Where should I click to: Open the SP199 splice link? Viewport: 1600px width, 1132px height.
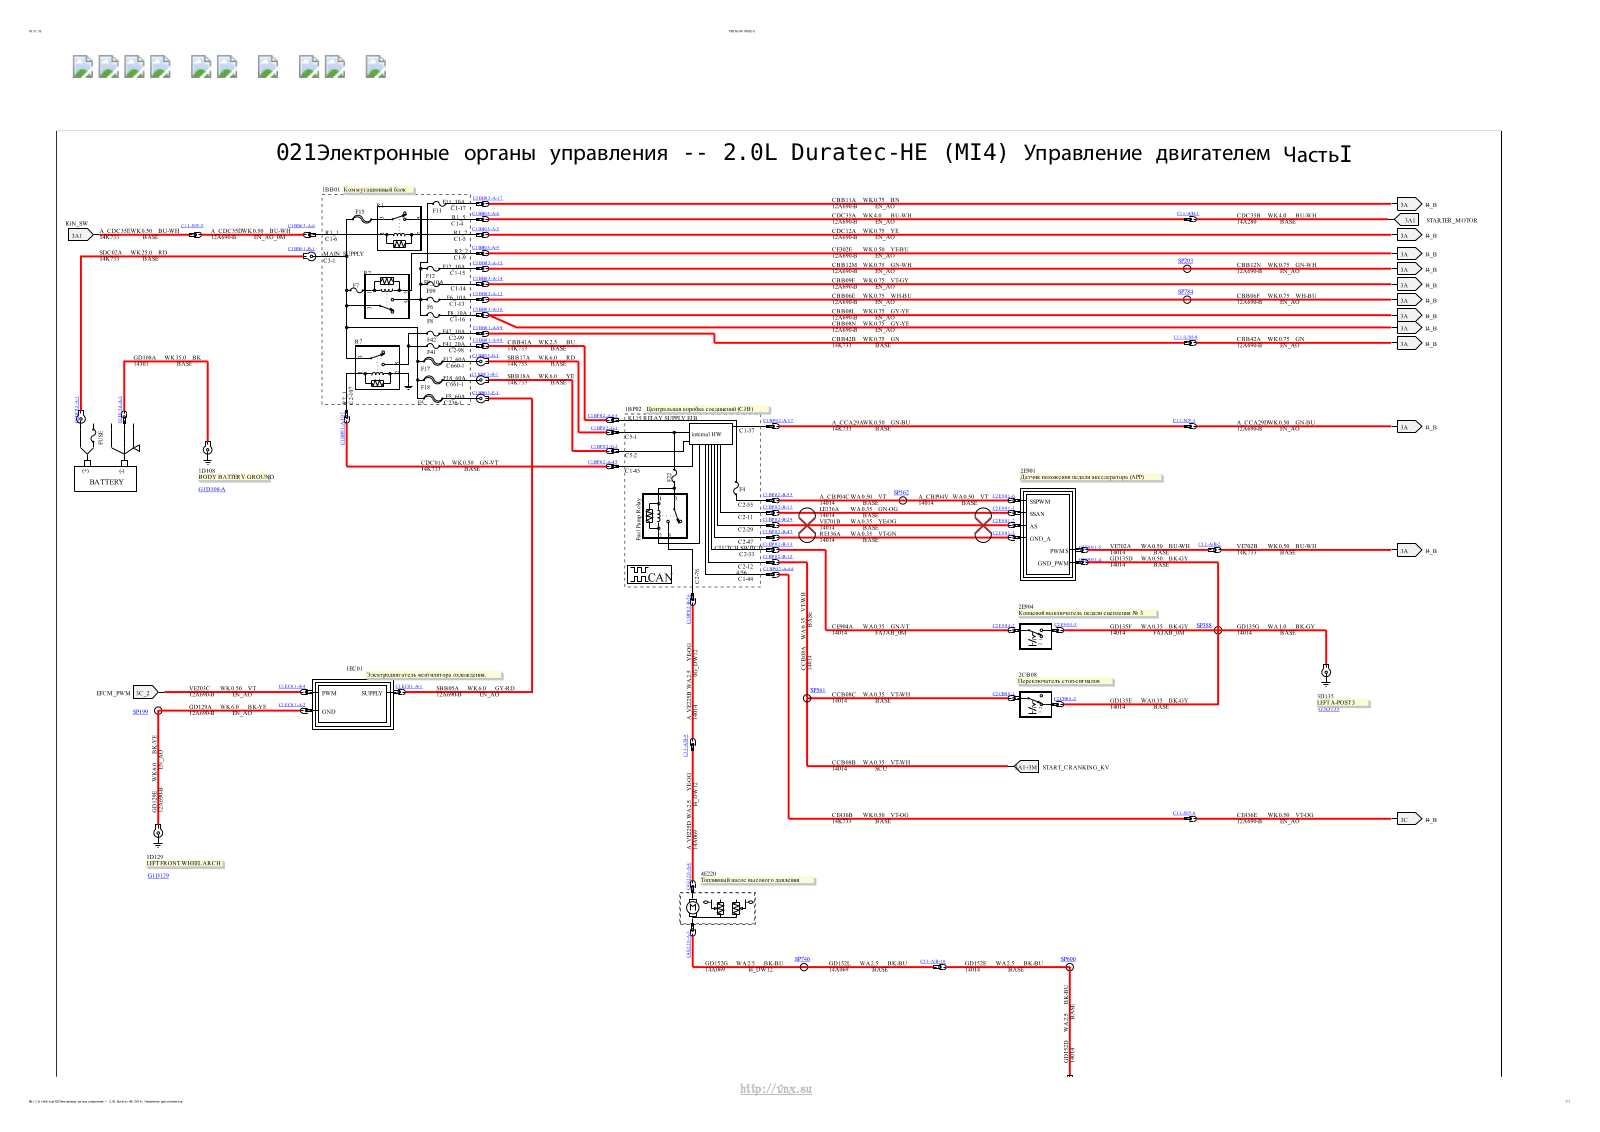pyautogui.click(x=140, y=712)
